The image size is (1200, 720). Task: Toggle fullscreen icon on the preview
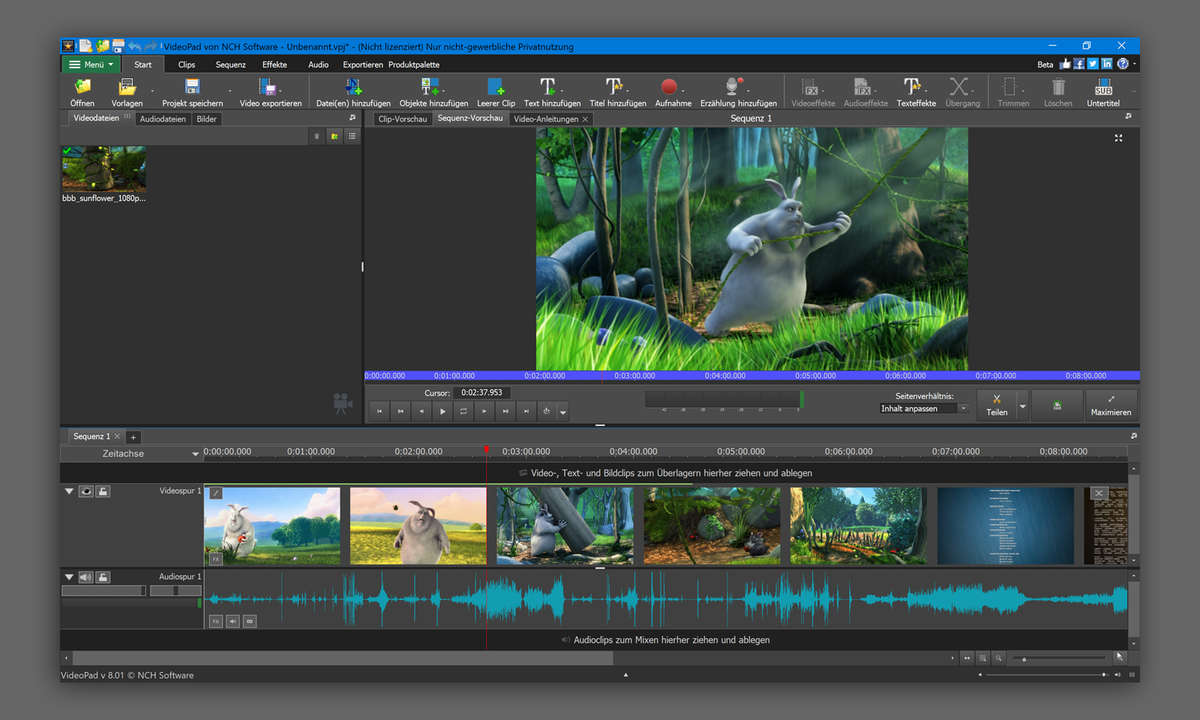click(x=1119, y=140)
